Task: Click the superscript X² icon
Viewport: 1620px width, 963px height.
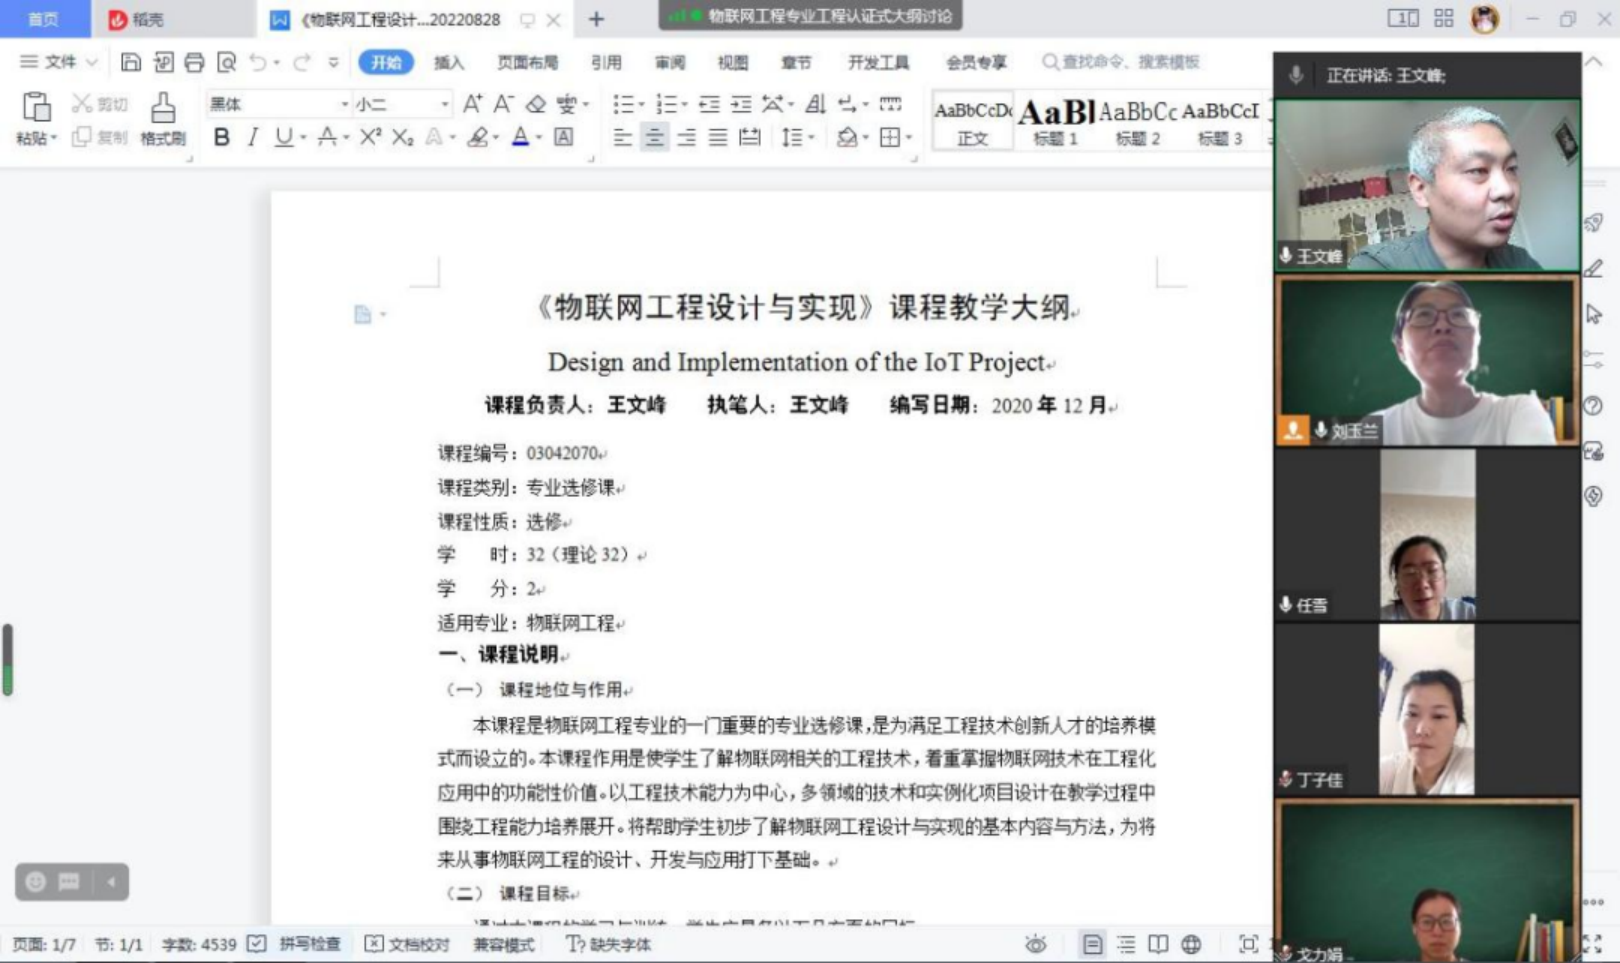Action: 370,137
